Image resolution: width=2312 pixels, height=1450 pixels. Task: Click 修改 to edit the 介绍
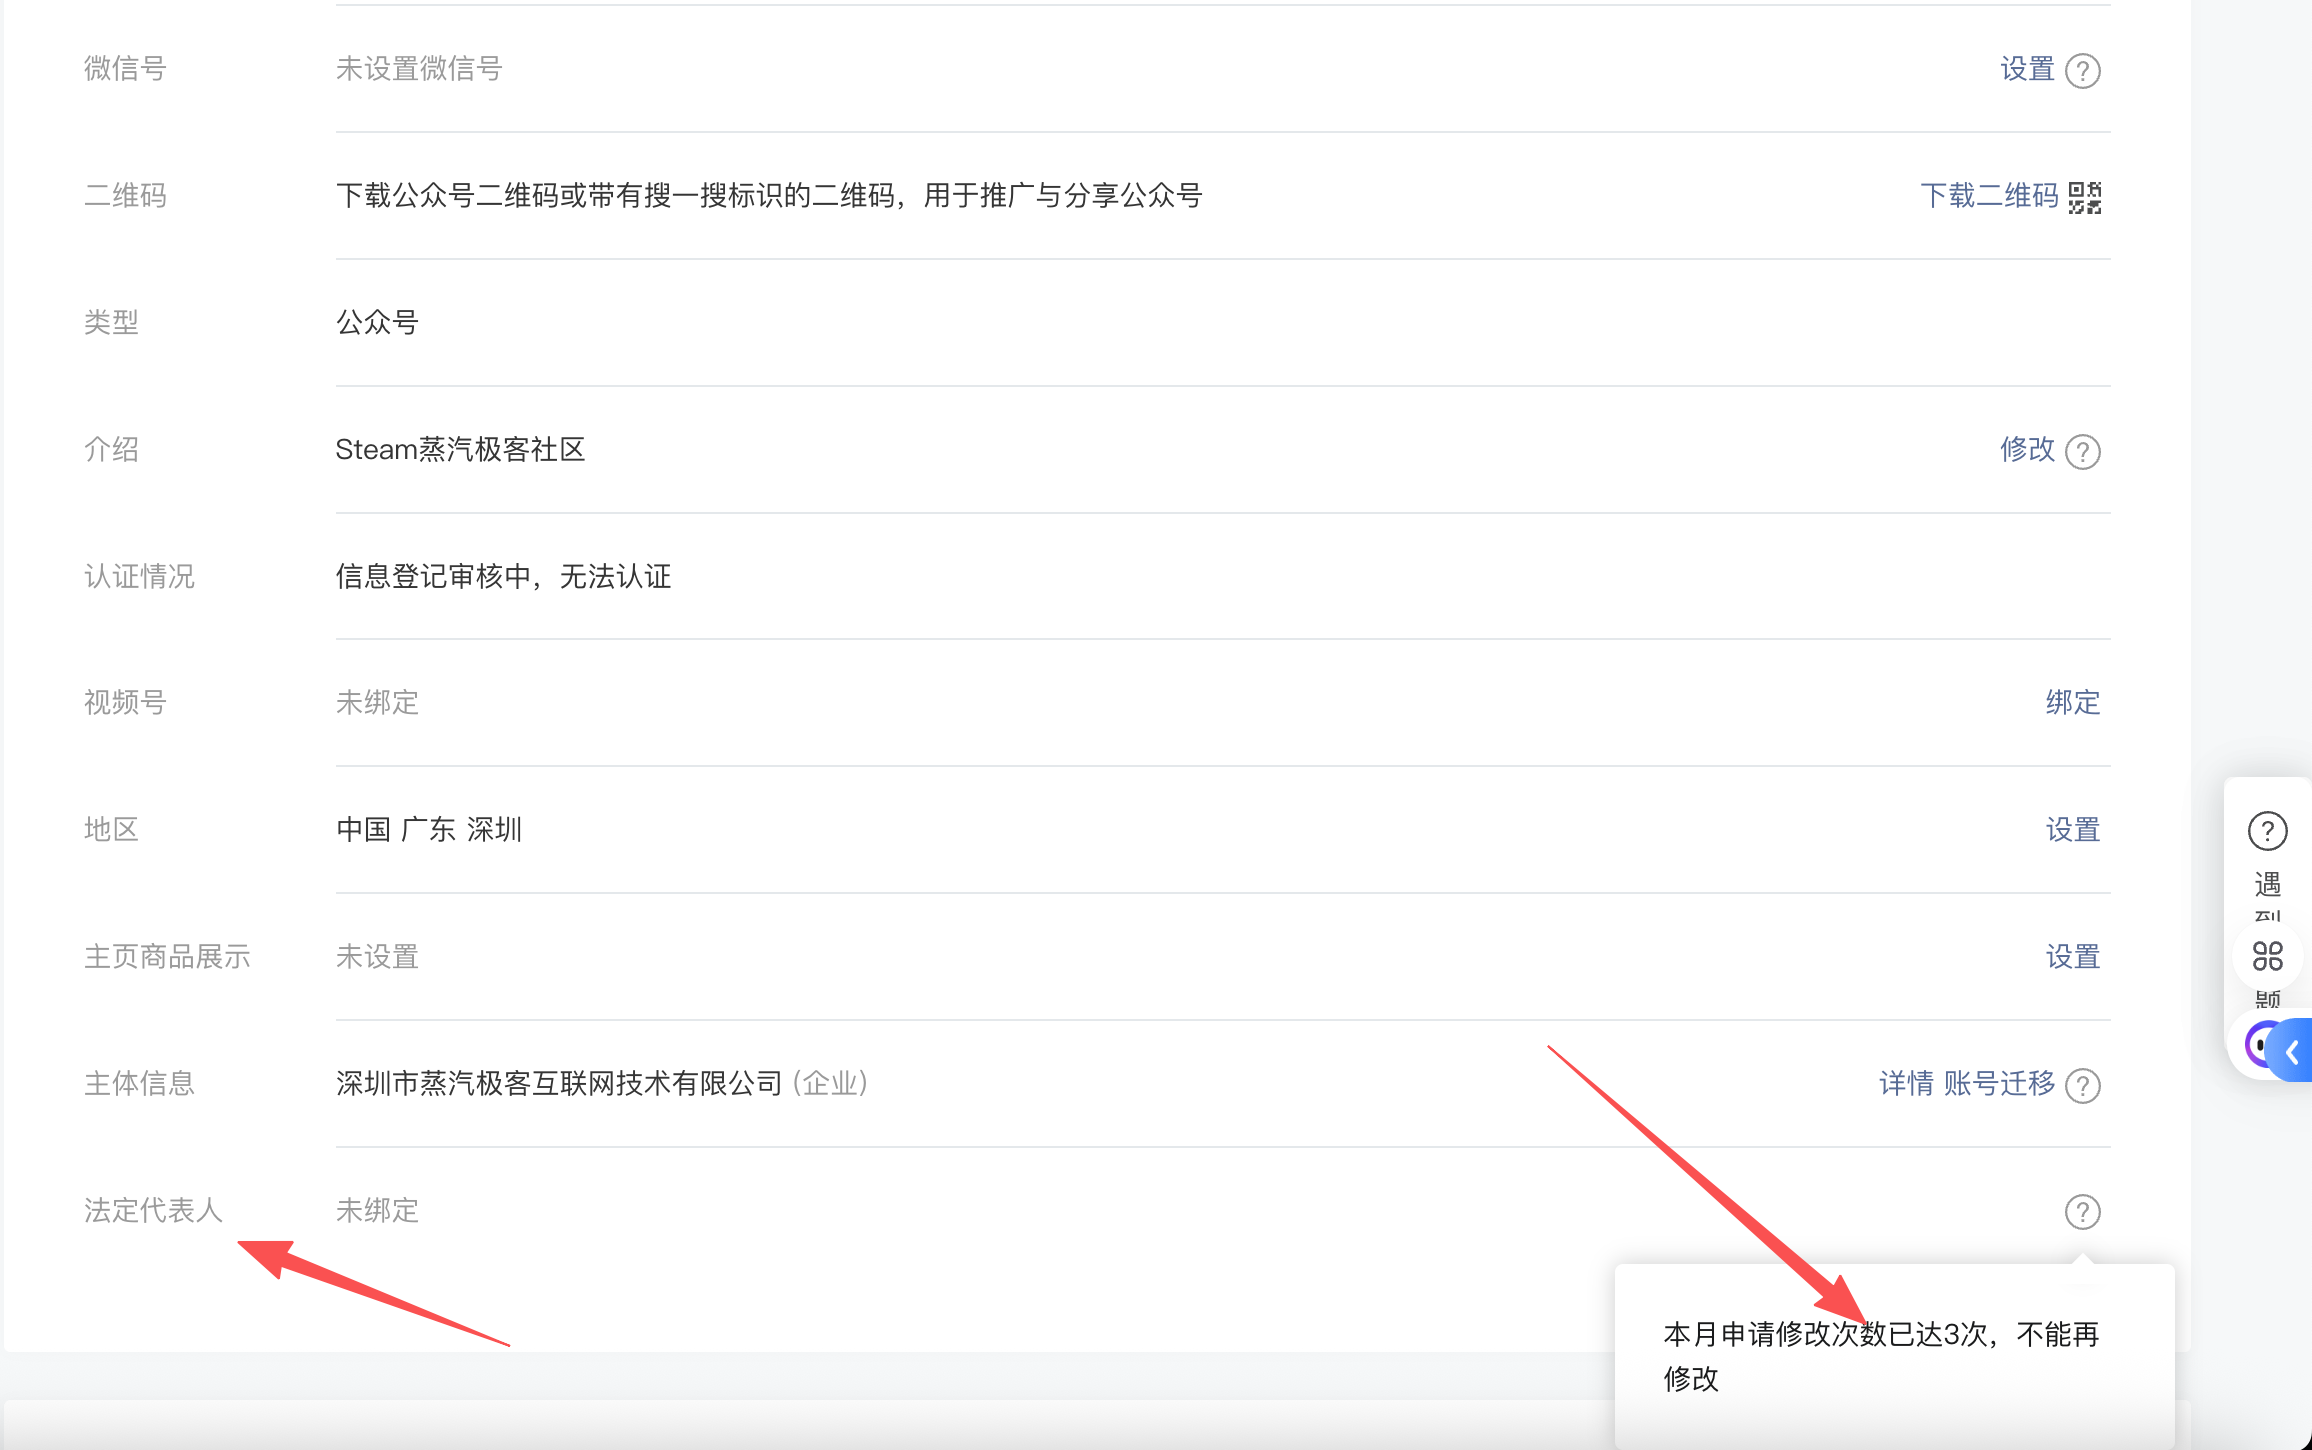coord(2026,450)
